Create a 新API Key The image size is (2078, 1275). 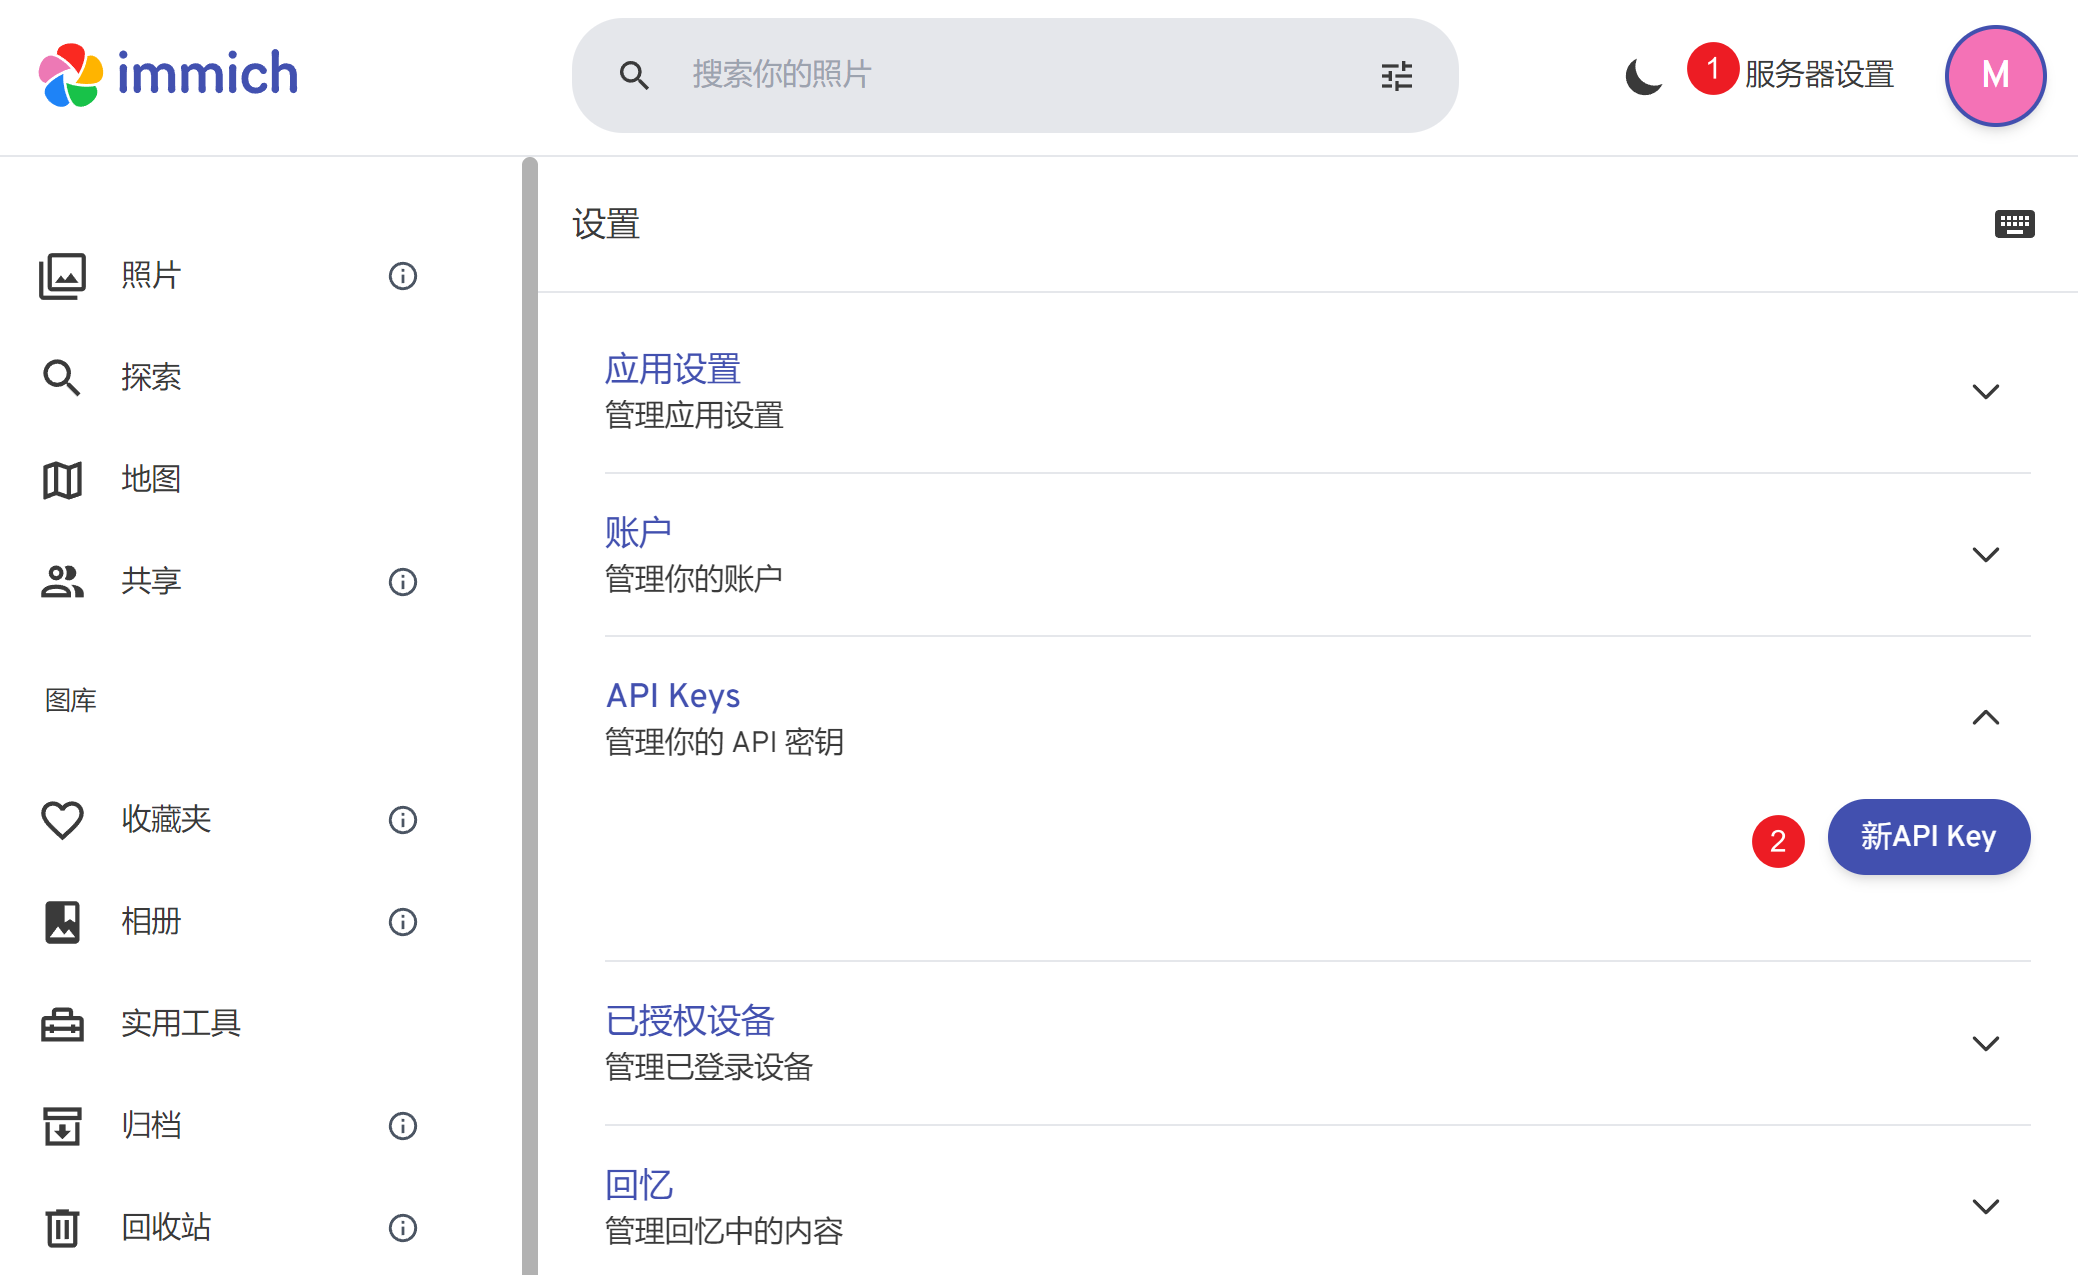coord(1929,837)
